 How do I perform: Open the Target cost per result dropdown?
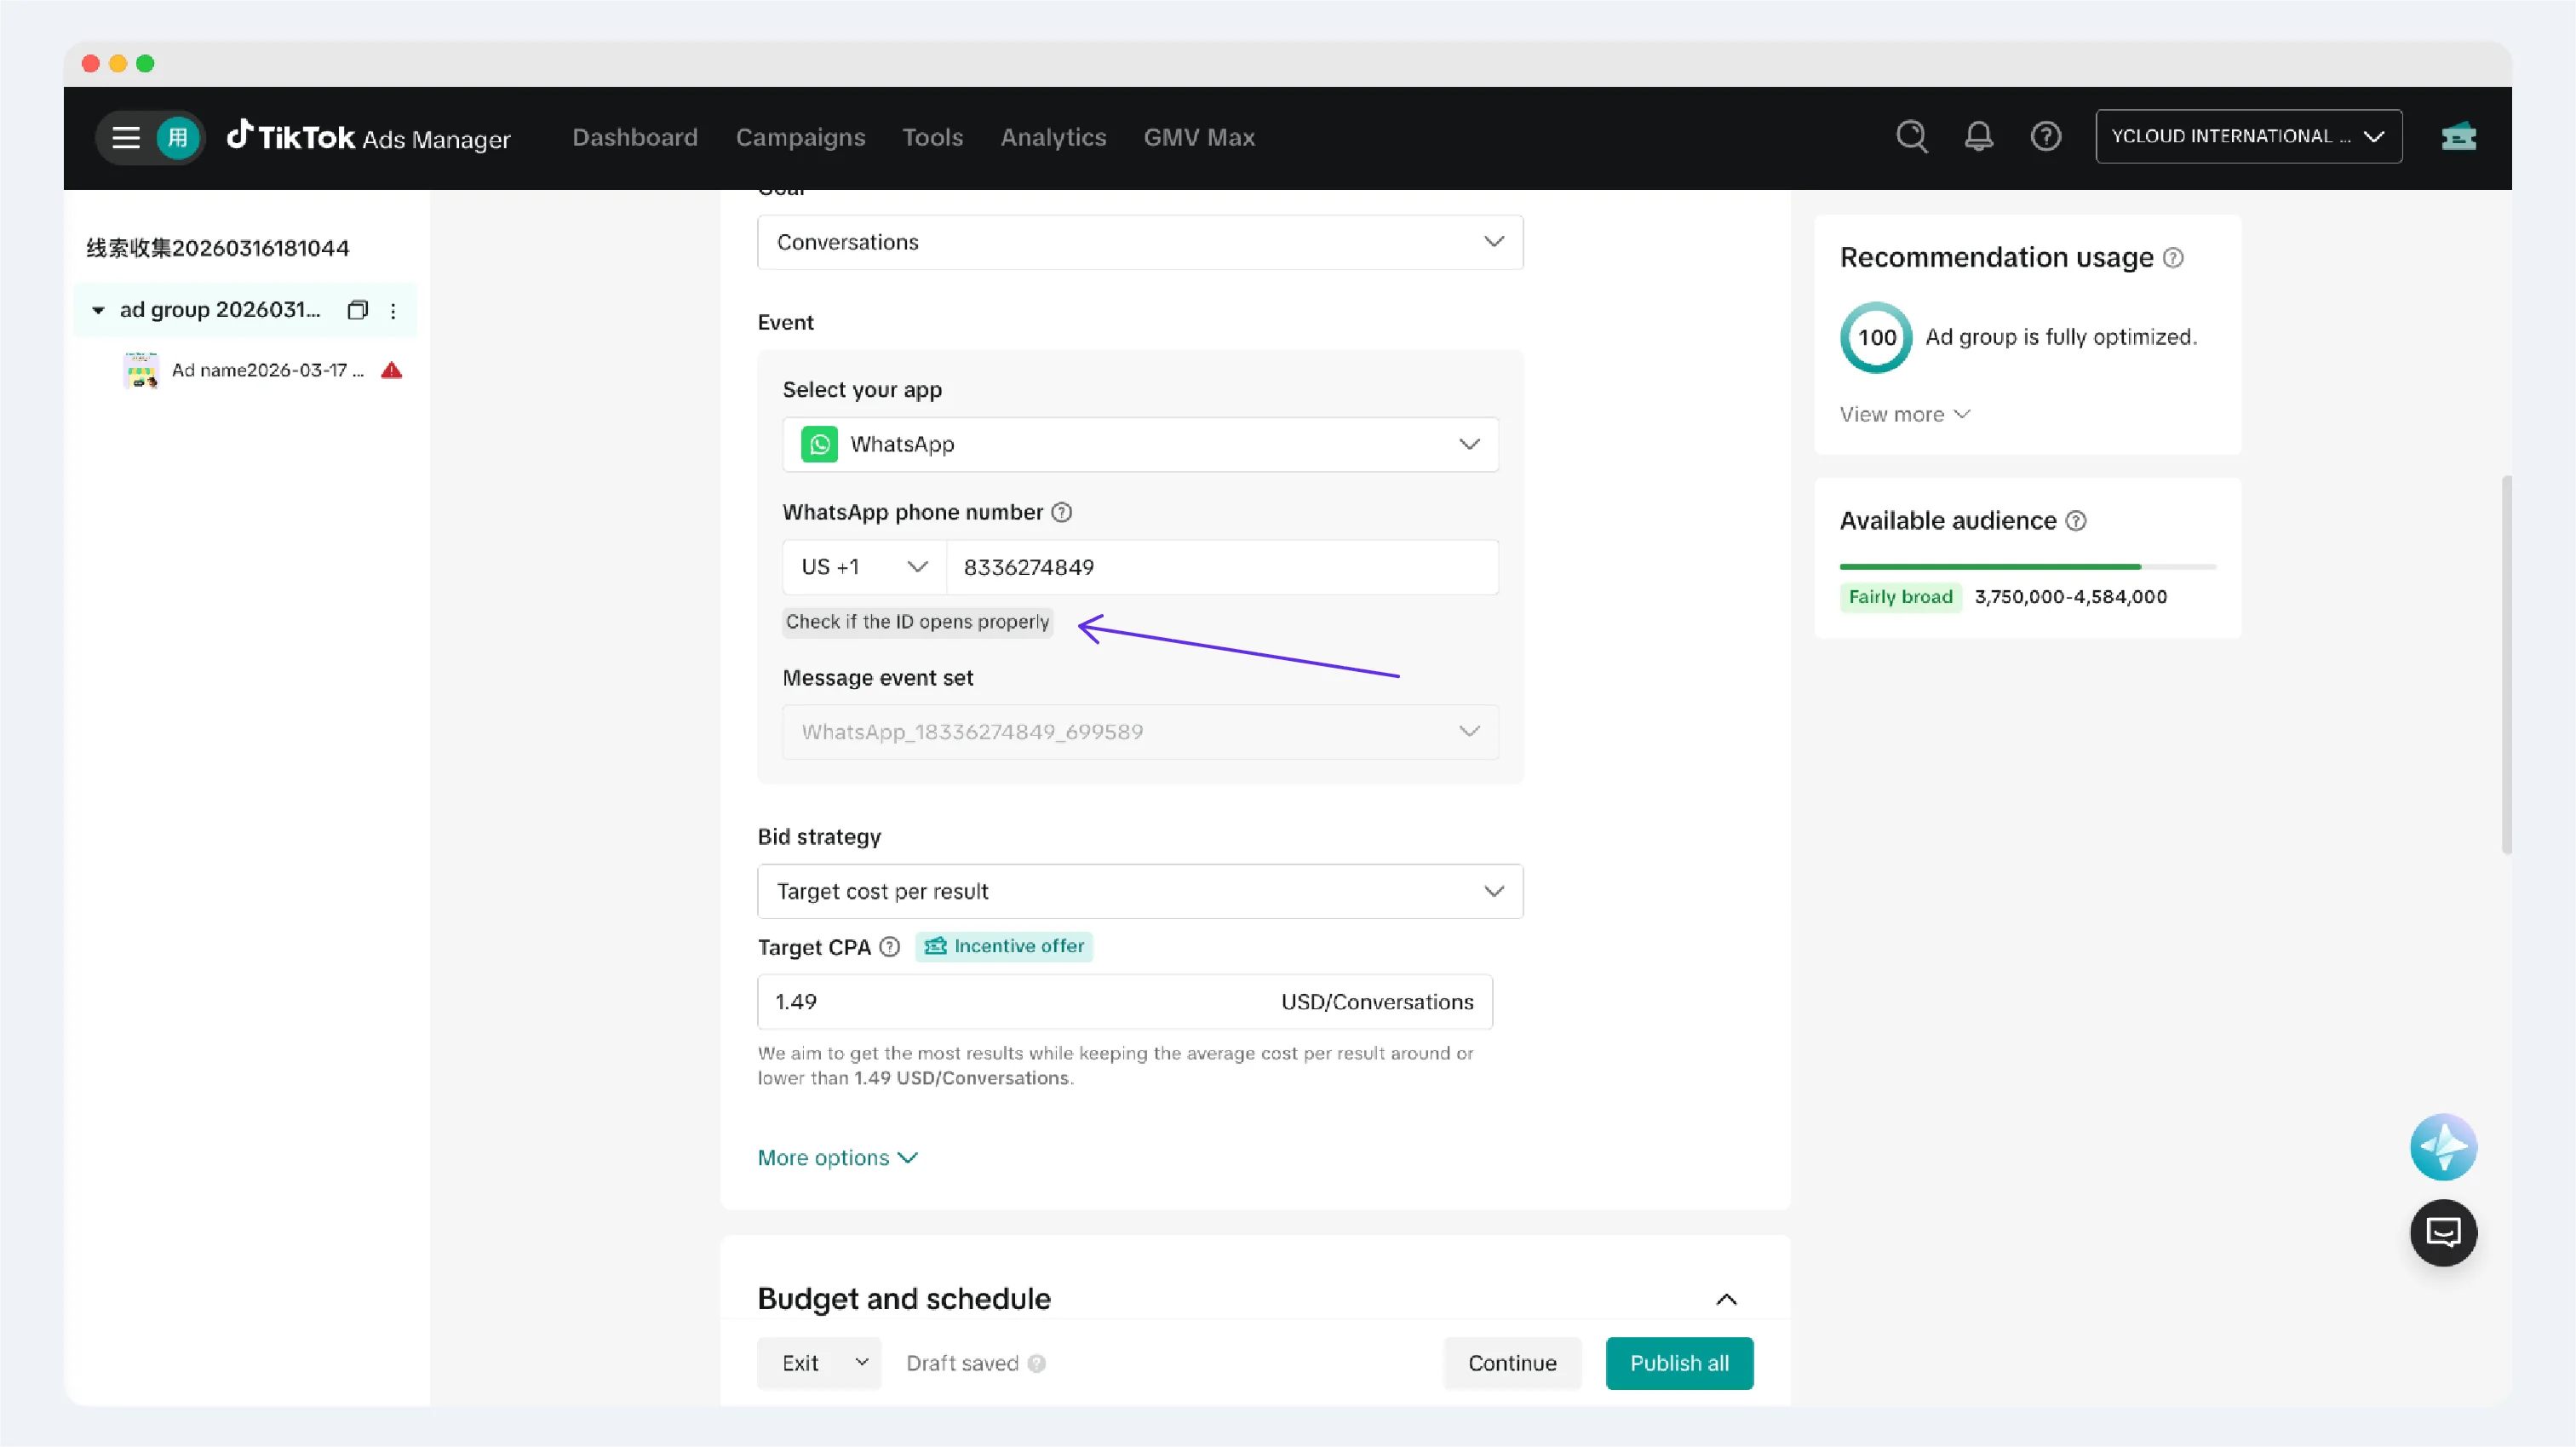(1140, 891)
